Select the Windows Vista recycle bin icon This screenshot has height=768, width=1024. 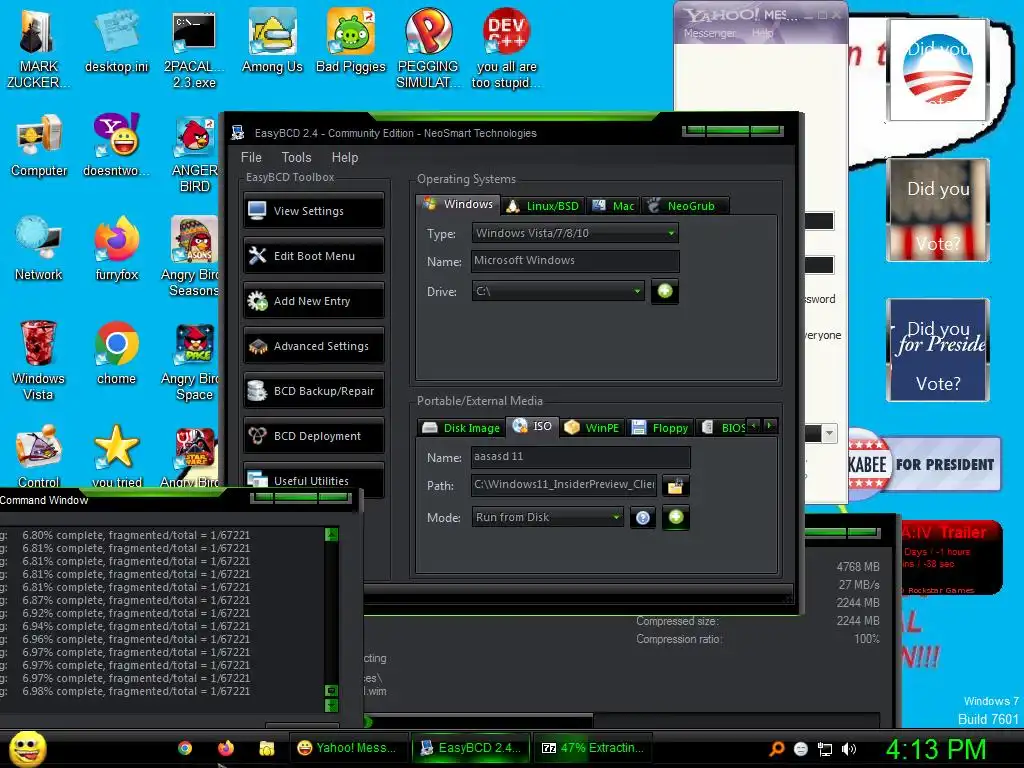(38, 360)
